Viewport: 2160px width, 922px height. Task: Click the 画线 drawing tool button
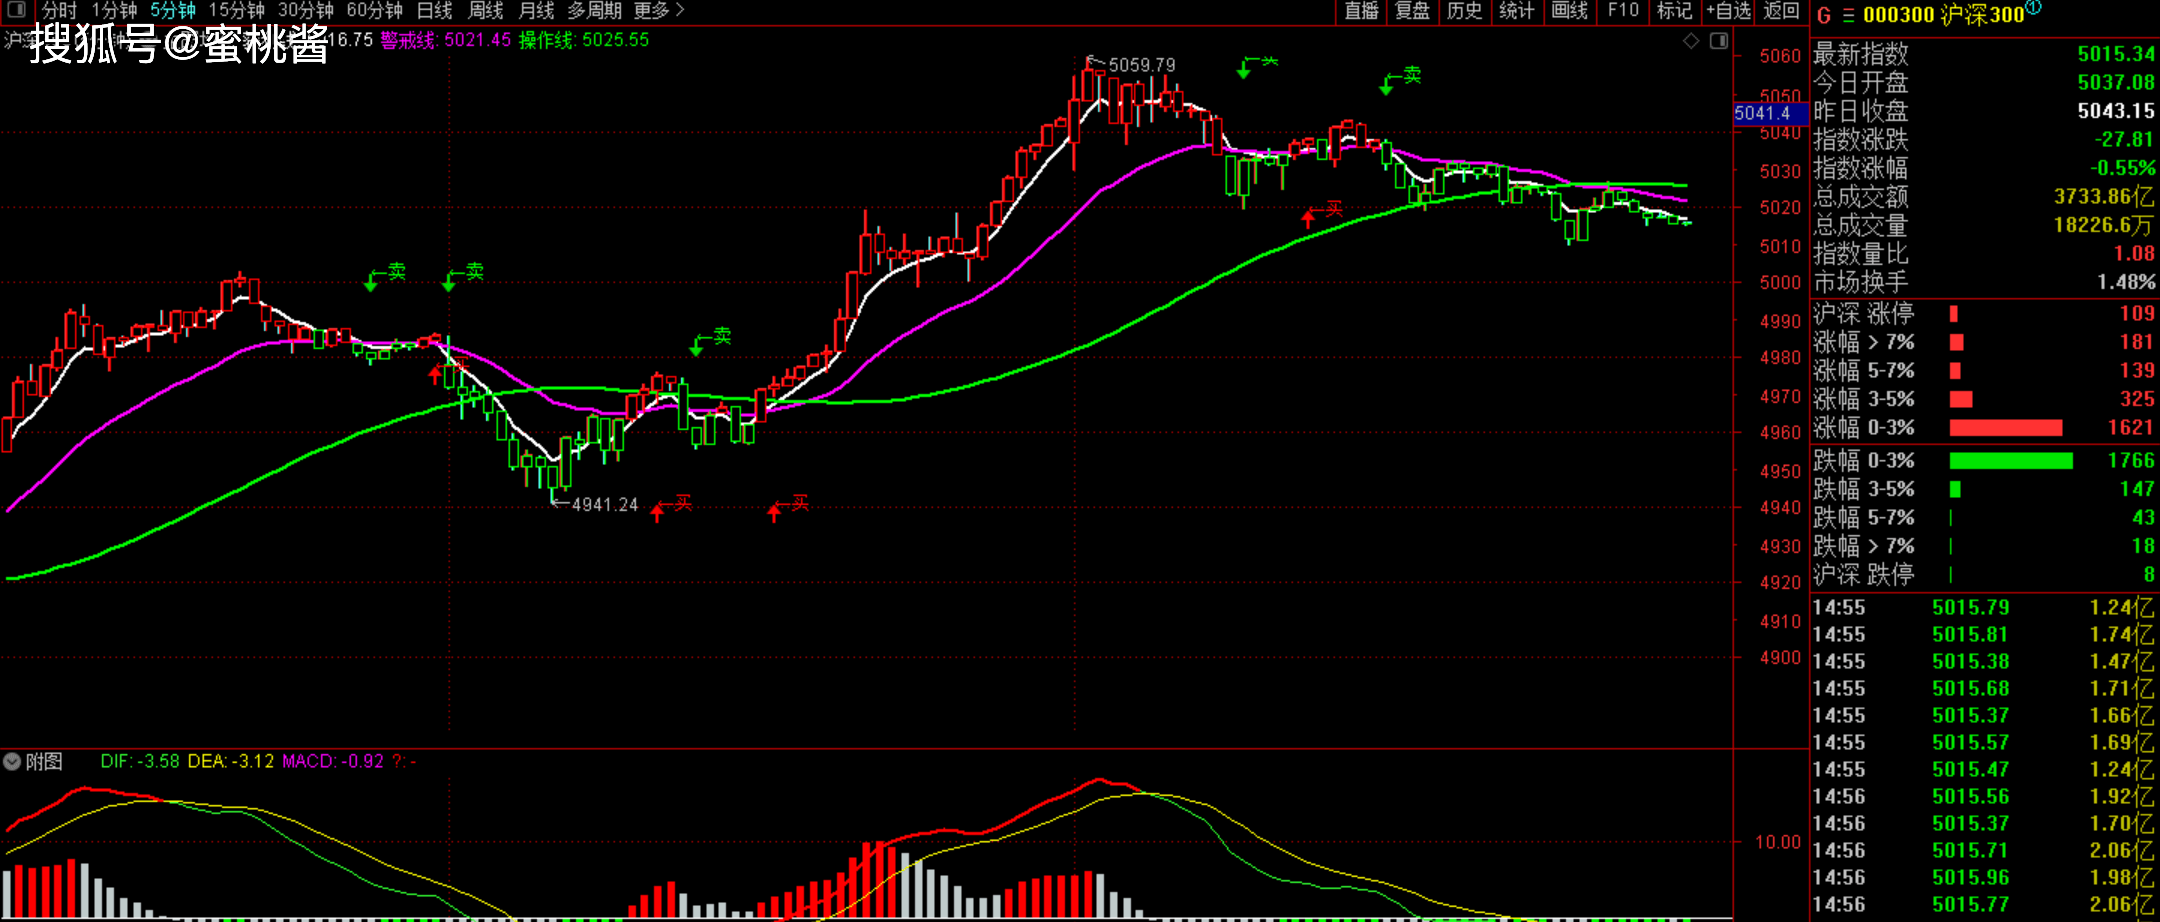tap(1569, 10)
